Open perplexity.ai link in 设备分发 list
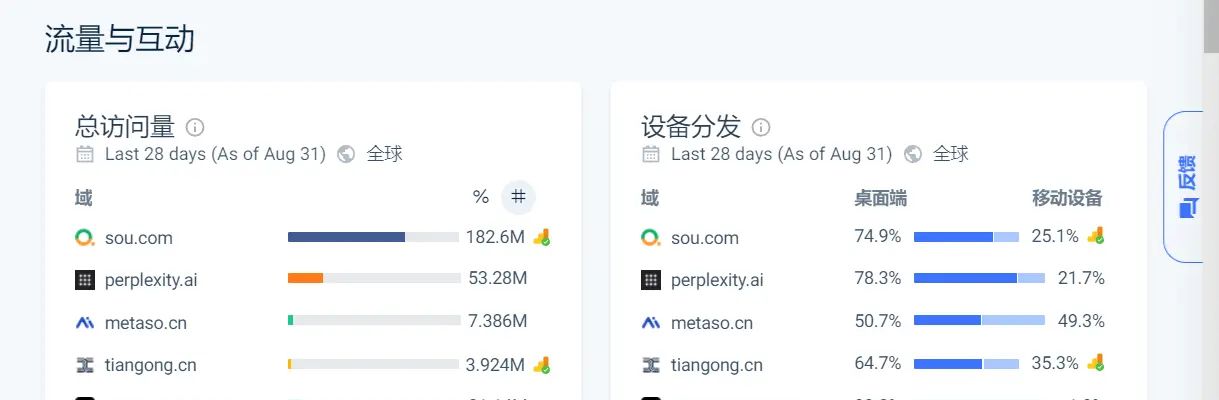 click(717, 280)
